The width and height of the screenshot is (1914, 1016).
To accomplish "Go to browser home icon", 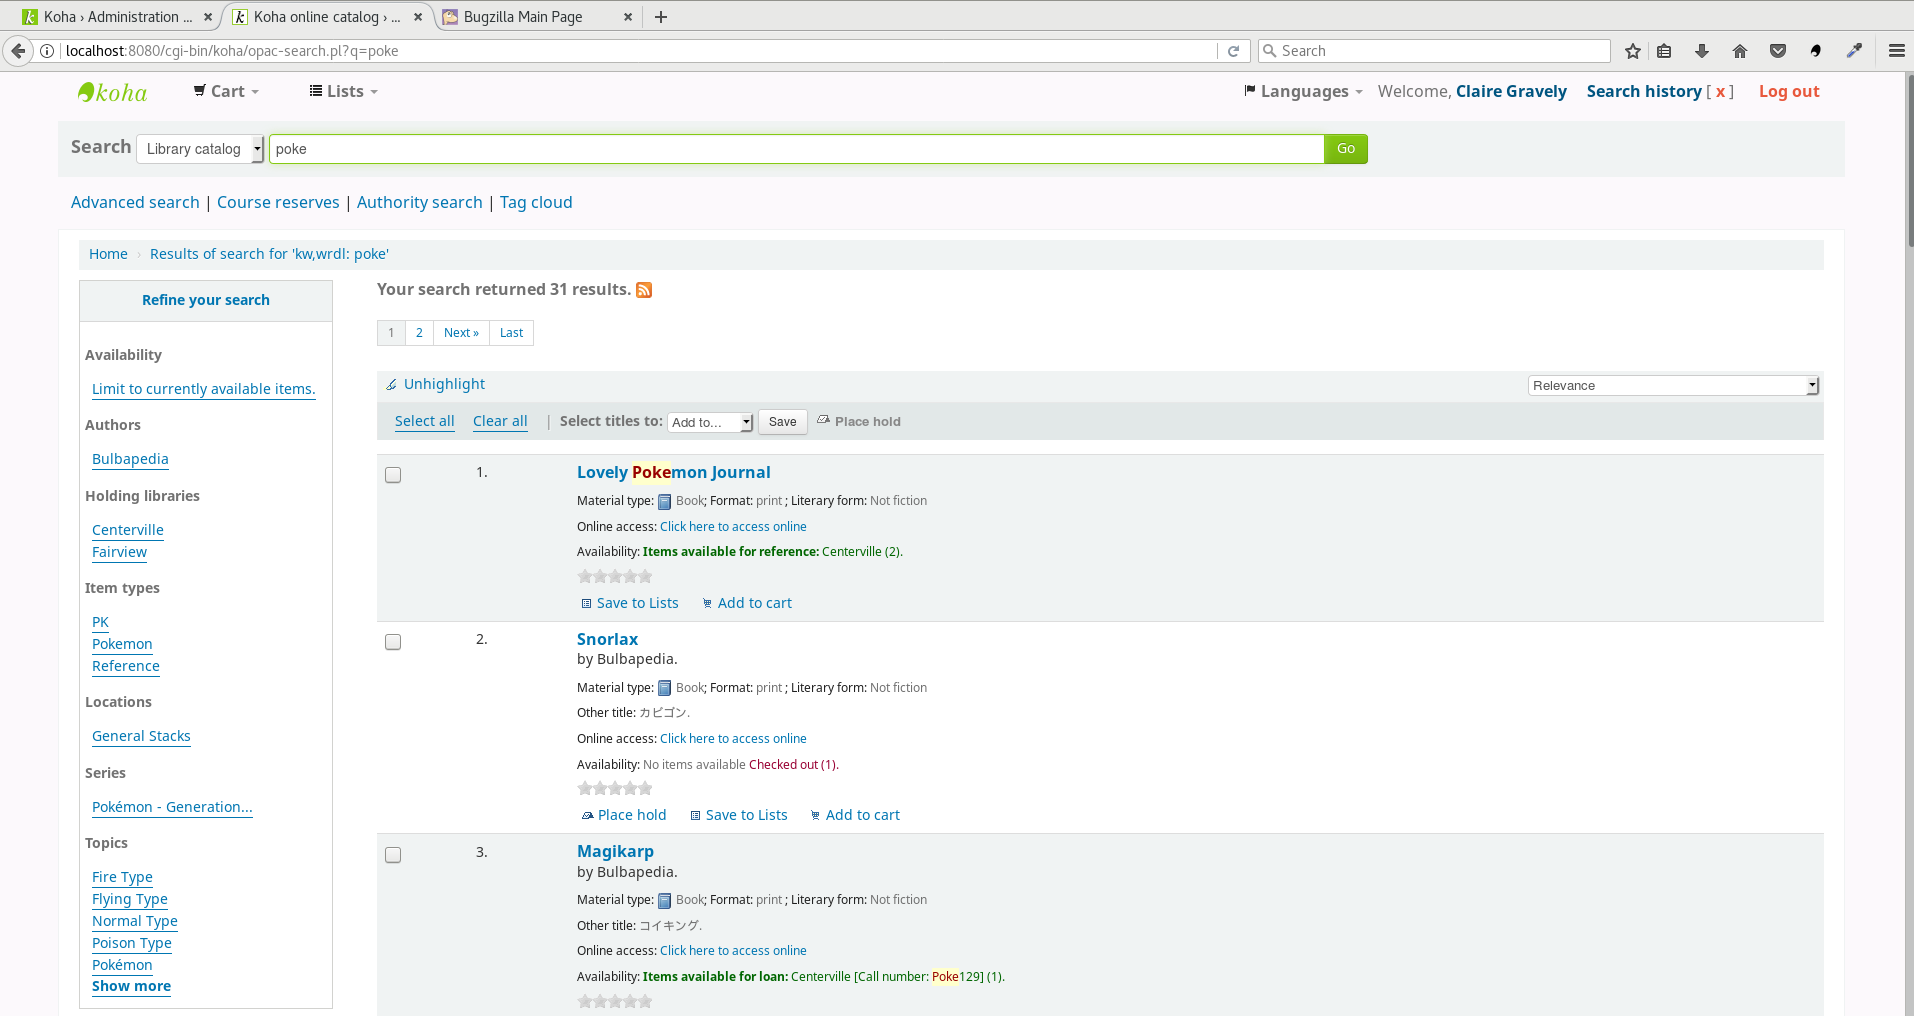I will [1740, 51].
